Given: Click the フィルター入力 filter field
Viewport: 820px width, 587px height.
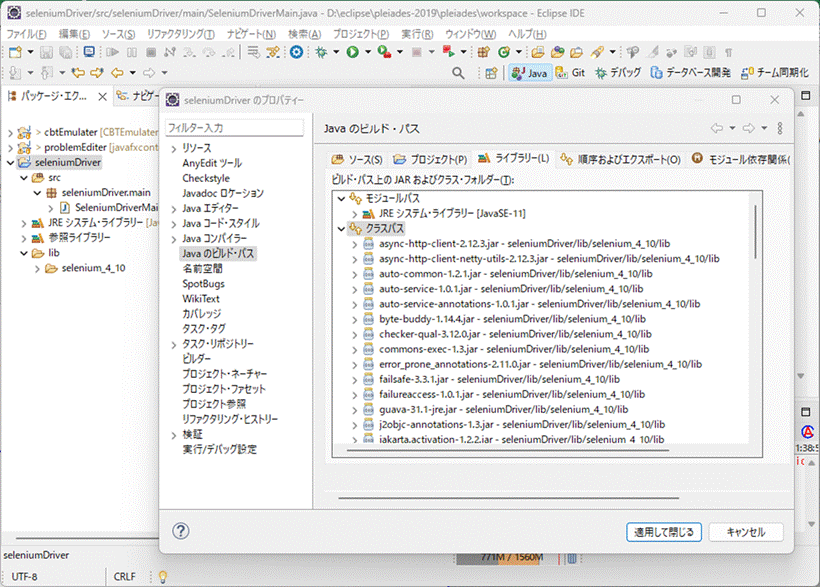Looking at the screenshot, I should (234, 128).
